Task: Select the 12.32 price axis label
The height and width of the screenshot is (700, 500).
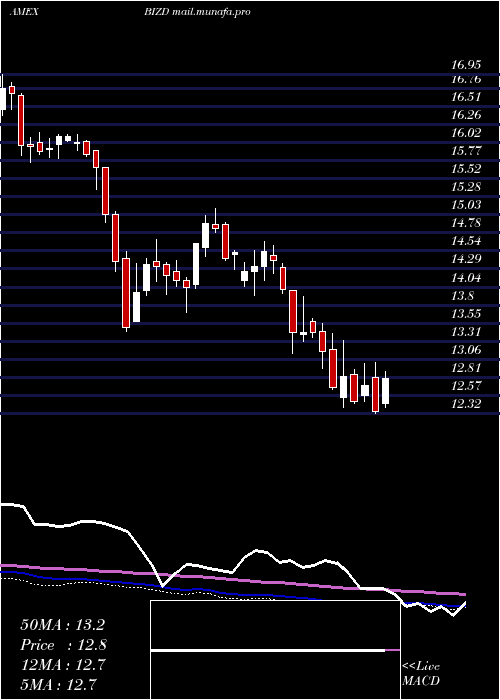Action: coord(466,404)
